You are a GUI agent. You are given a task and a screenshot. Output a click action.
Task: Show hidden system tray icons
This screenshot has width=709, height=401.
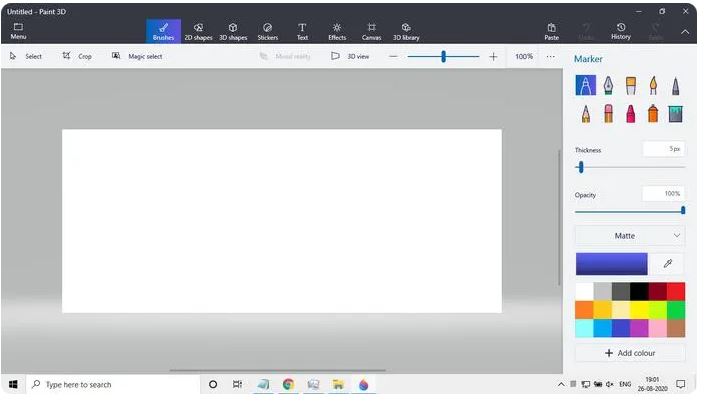click(561, 384)
